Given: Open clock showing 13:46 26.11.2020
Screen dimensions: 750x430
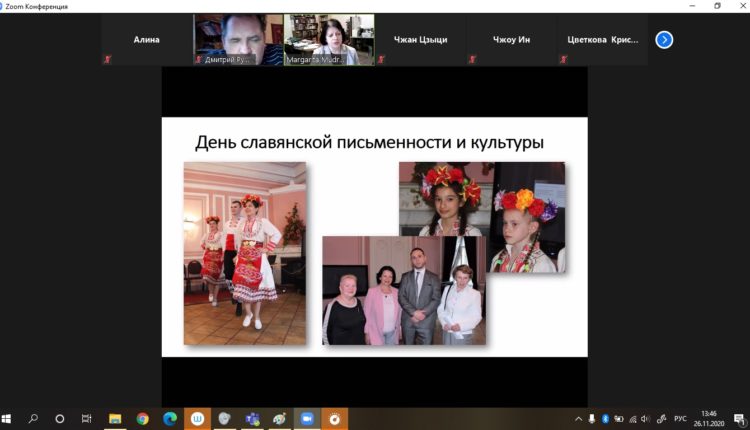Looking at the screenshot, I should pos(709,419).
